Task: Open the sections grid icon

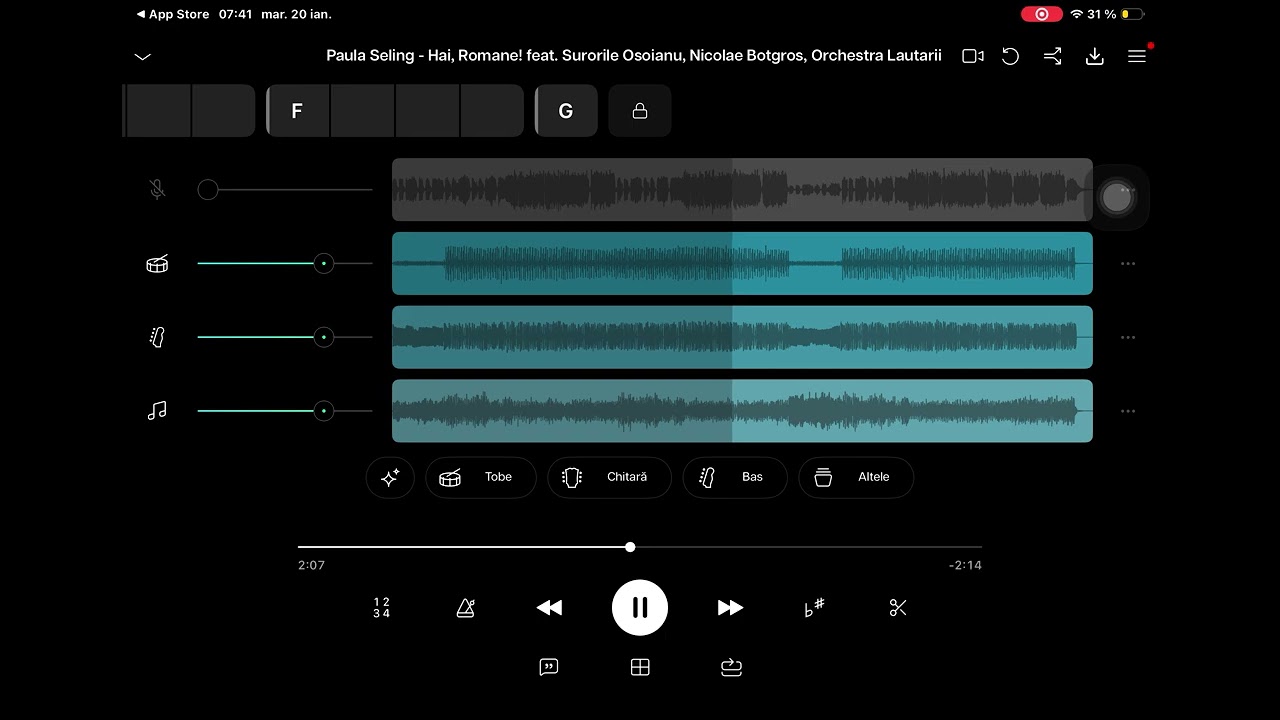Action: click(x=640, y=668)
